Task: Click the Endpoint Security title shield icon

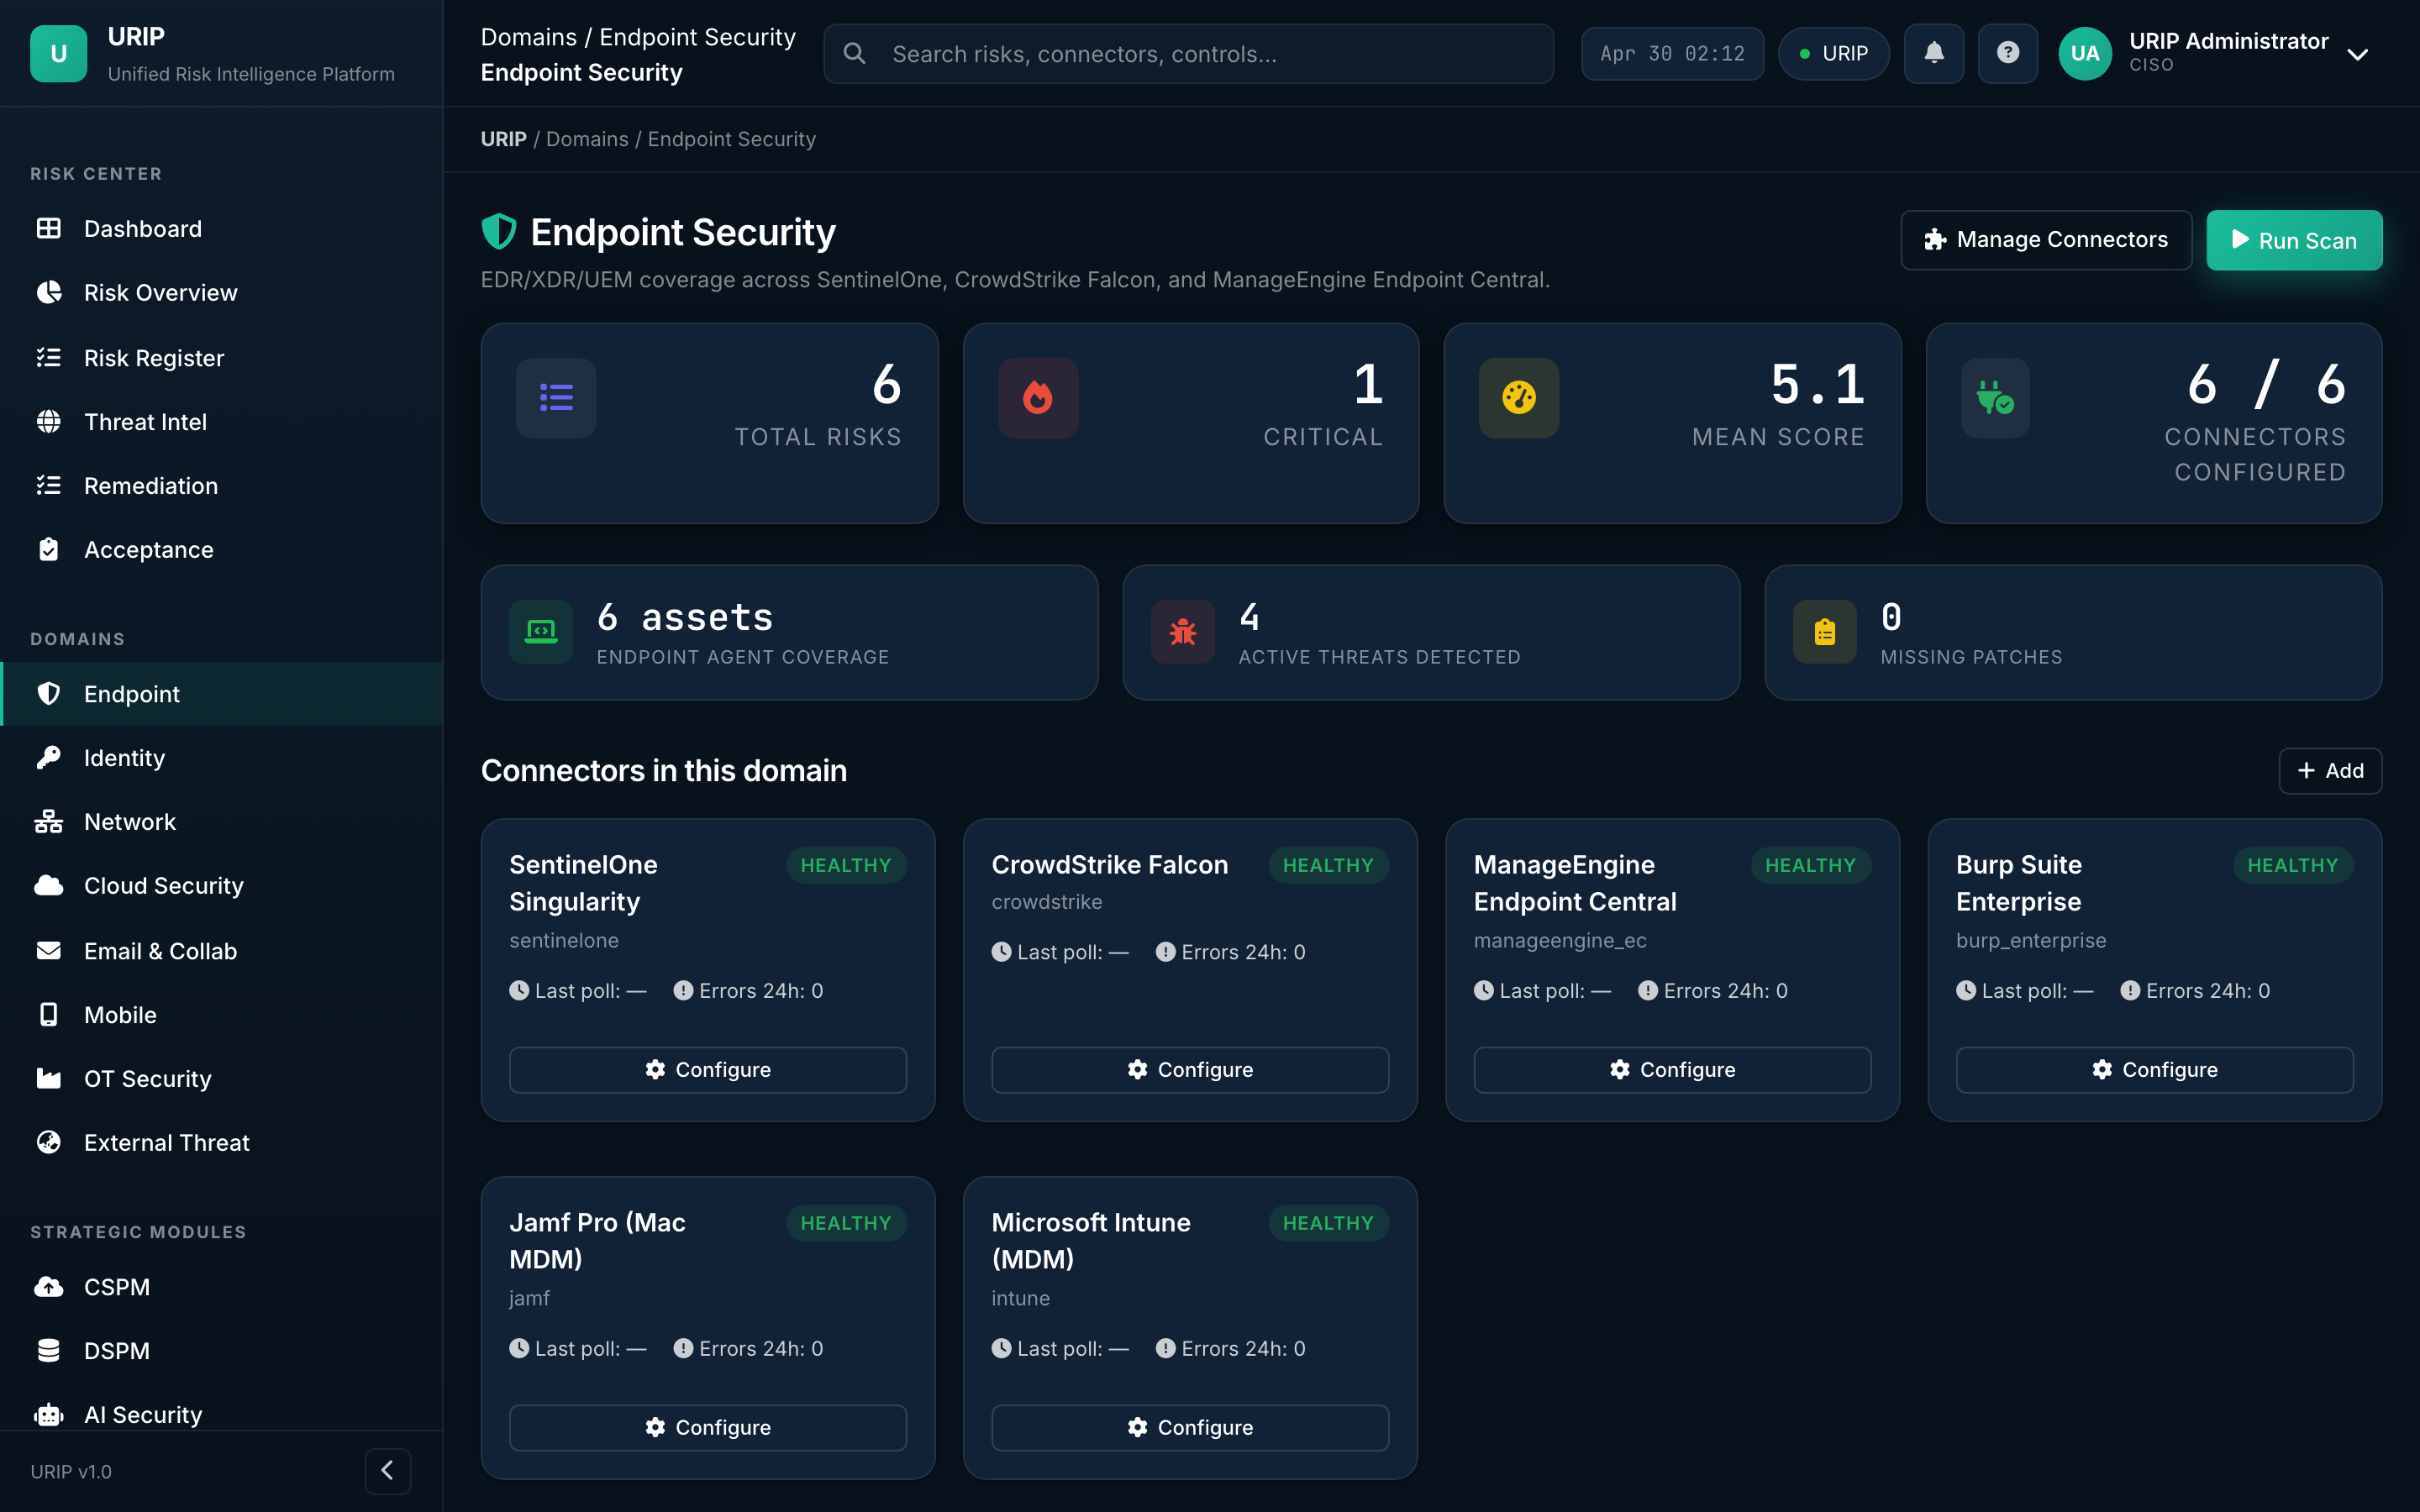Action: pos(499,232)
